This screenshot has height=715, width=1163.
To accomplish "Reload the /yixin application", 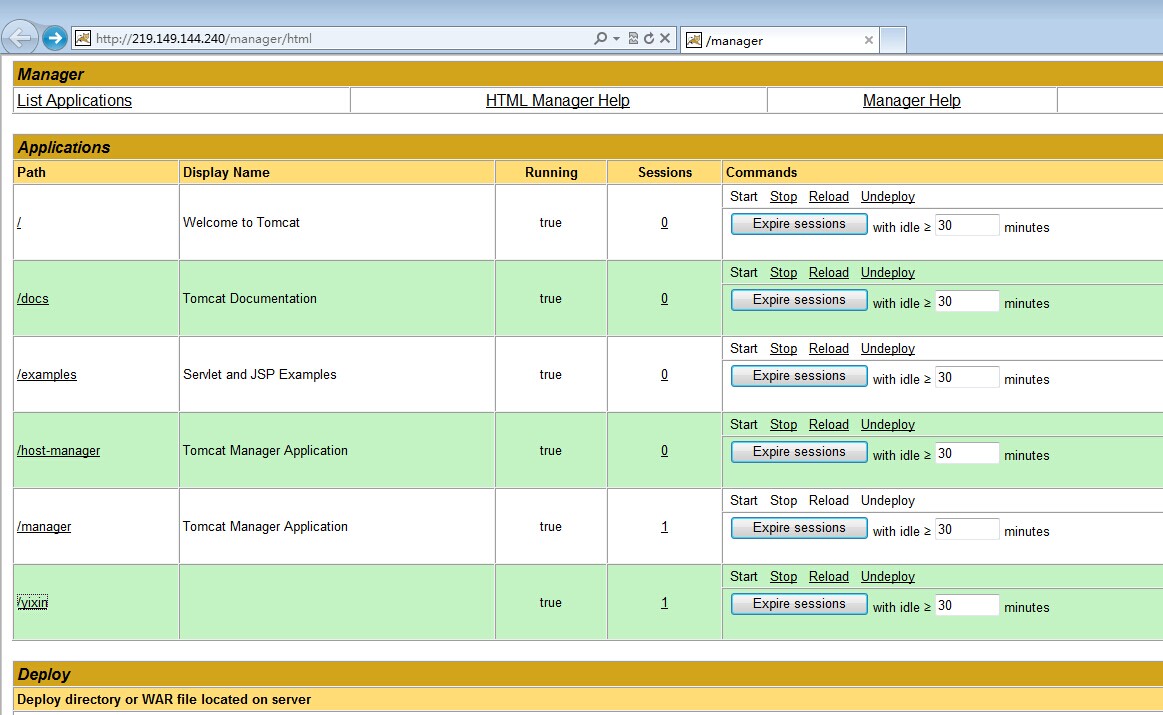I will pos(828,576).
